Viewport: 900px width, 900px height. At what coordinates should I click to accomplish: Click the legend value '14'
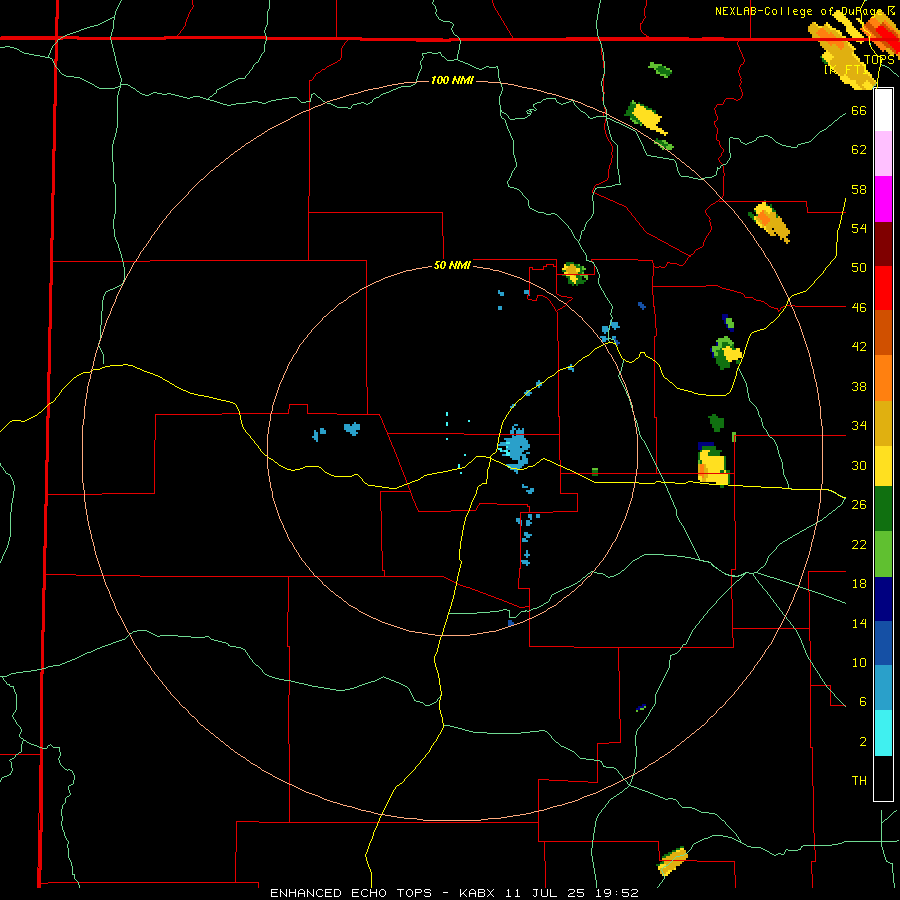pos(859,623)
